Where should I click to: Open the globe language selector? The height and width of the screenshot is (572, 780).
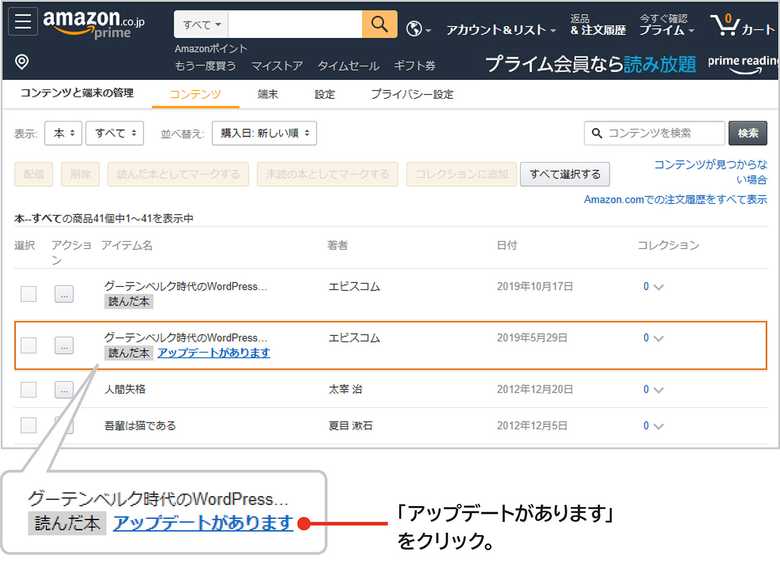tap(418, 29)
